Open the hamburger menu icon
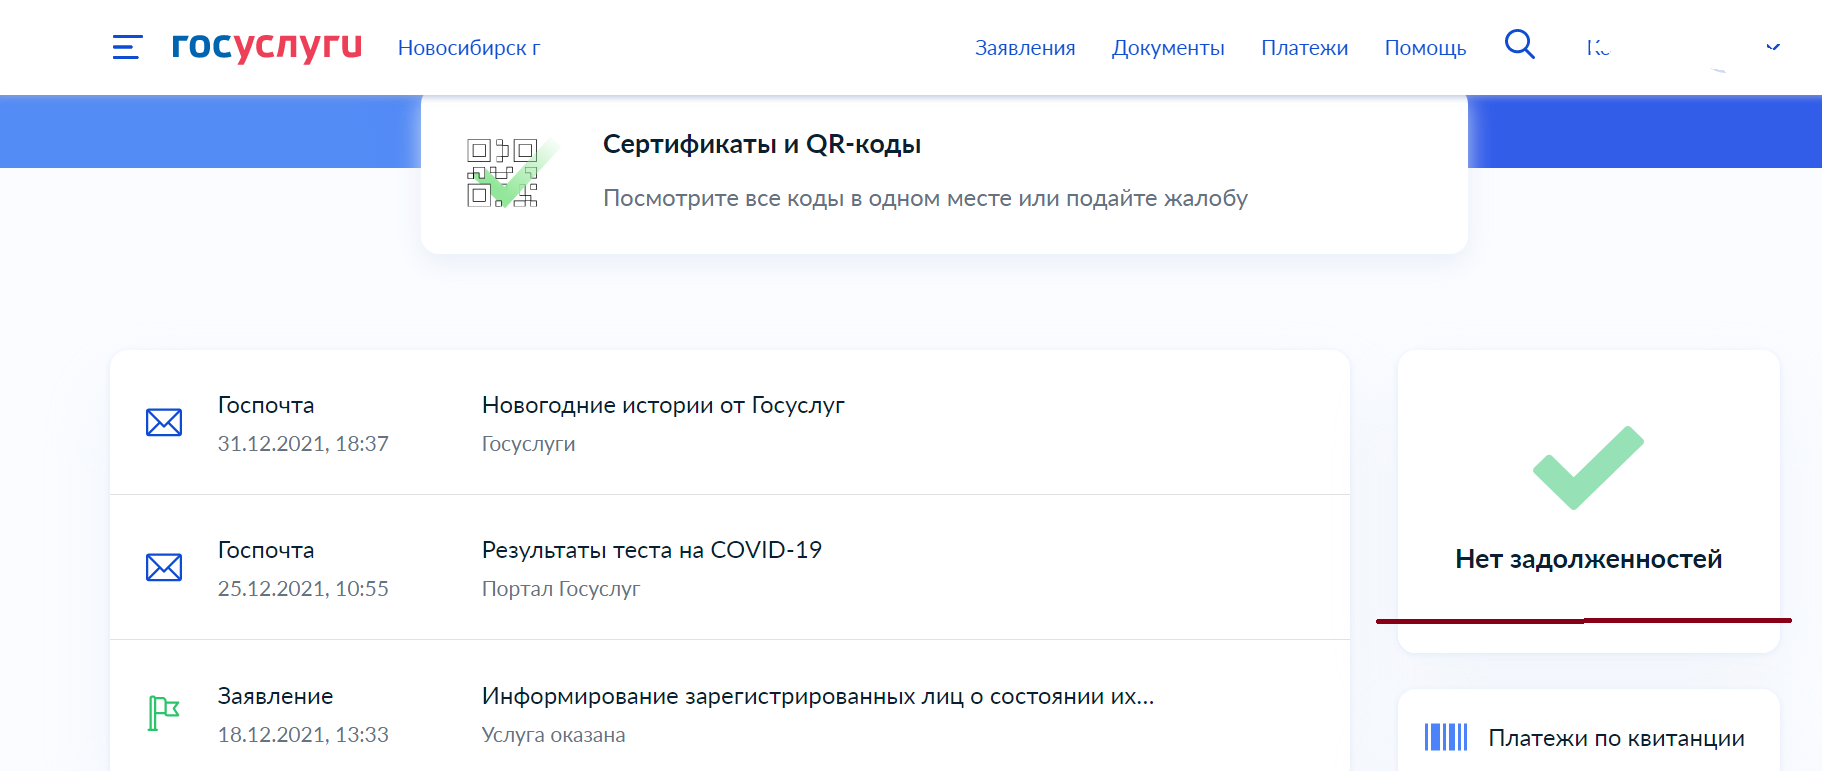The width and height of the screenshot is (1822, 771). [x=127, y=47]
